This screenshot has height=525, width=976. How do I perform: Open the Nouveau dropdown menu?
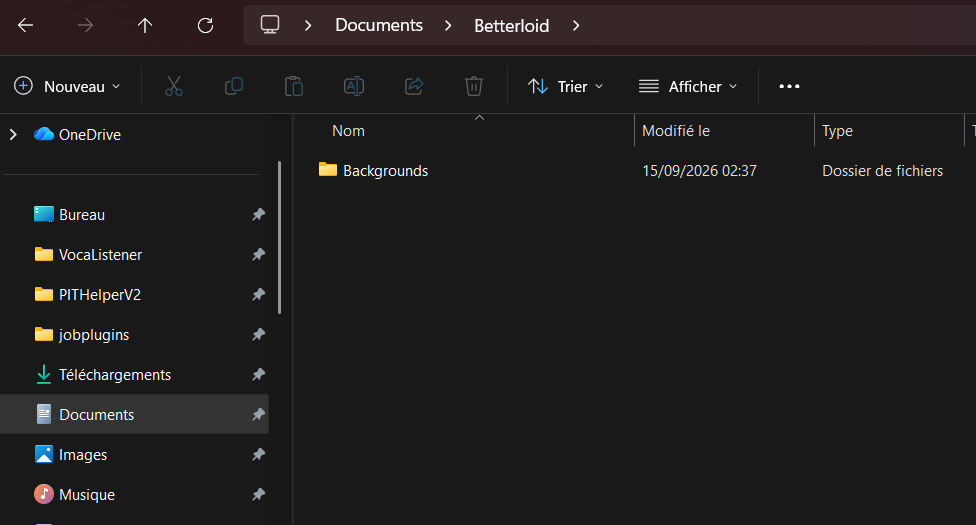pyautogui.click(x=67, y=86)
